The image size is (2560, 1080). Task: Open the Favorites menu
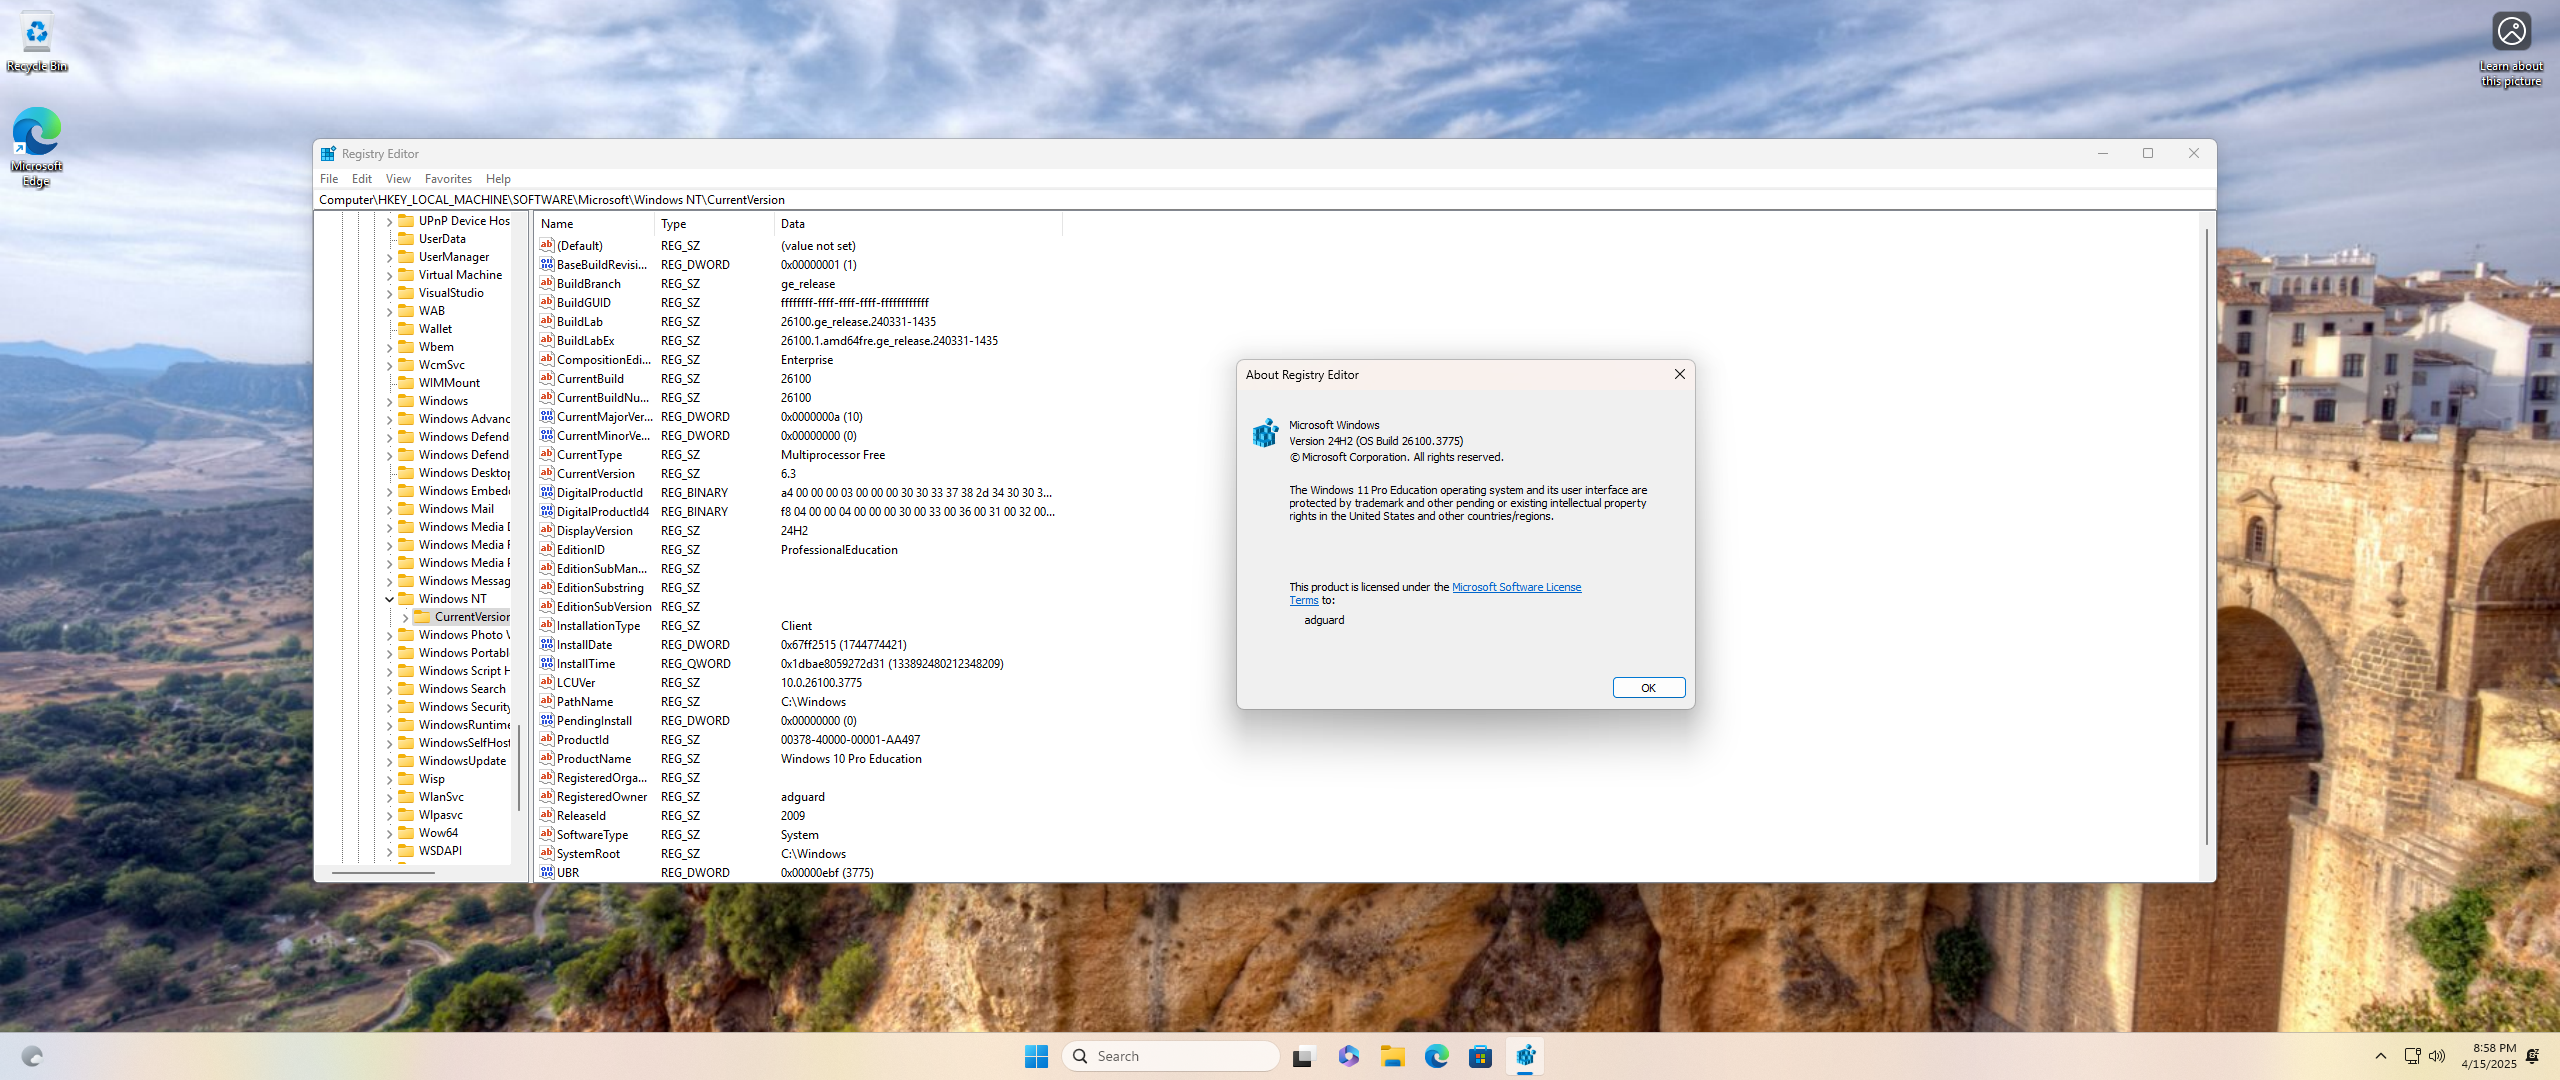click(x=448, y=178)
